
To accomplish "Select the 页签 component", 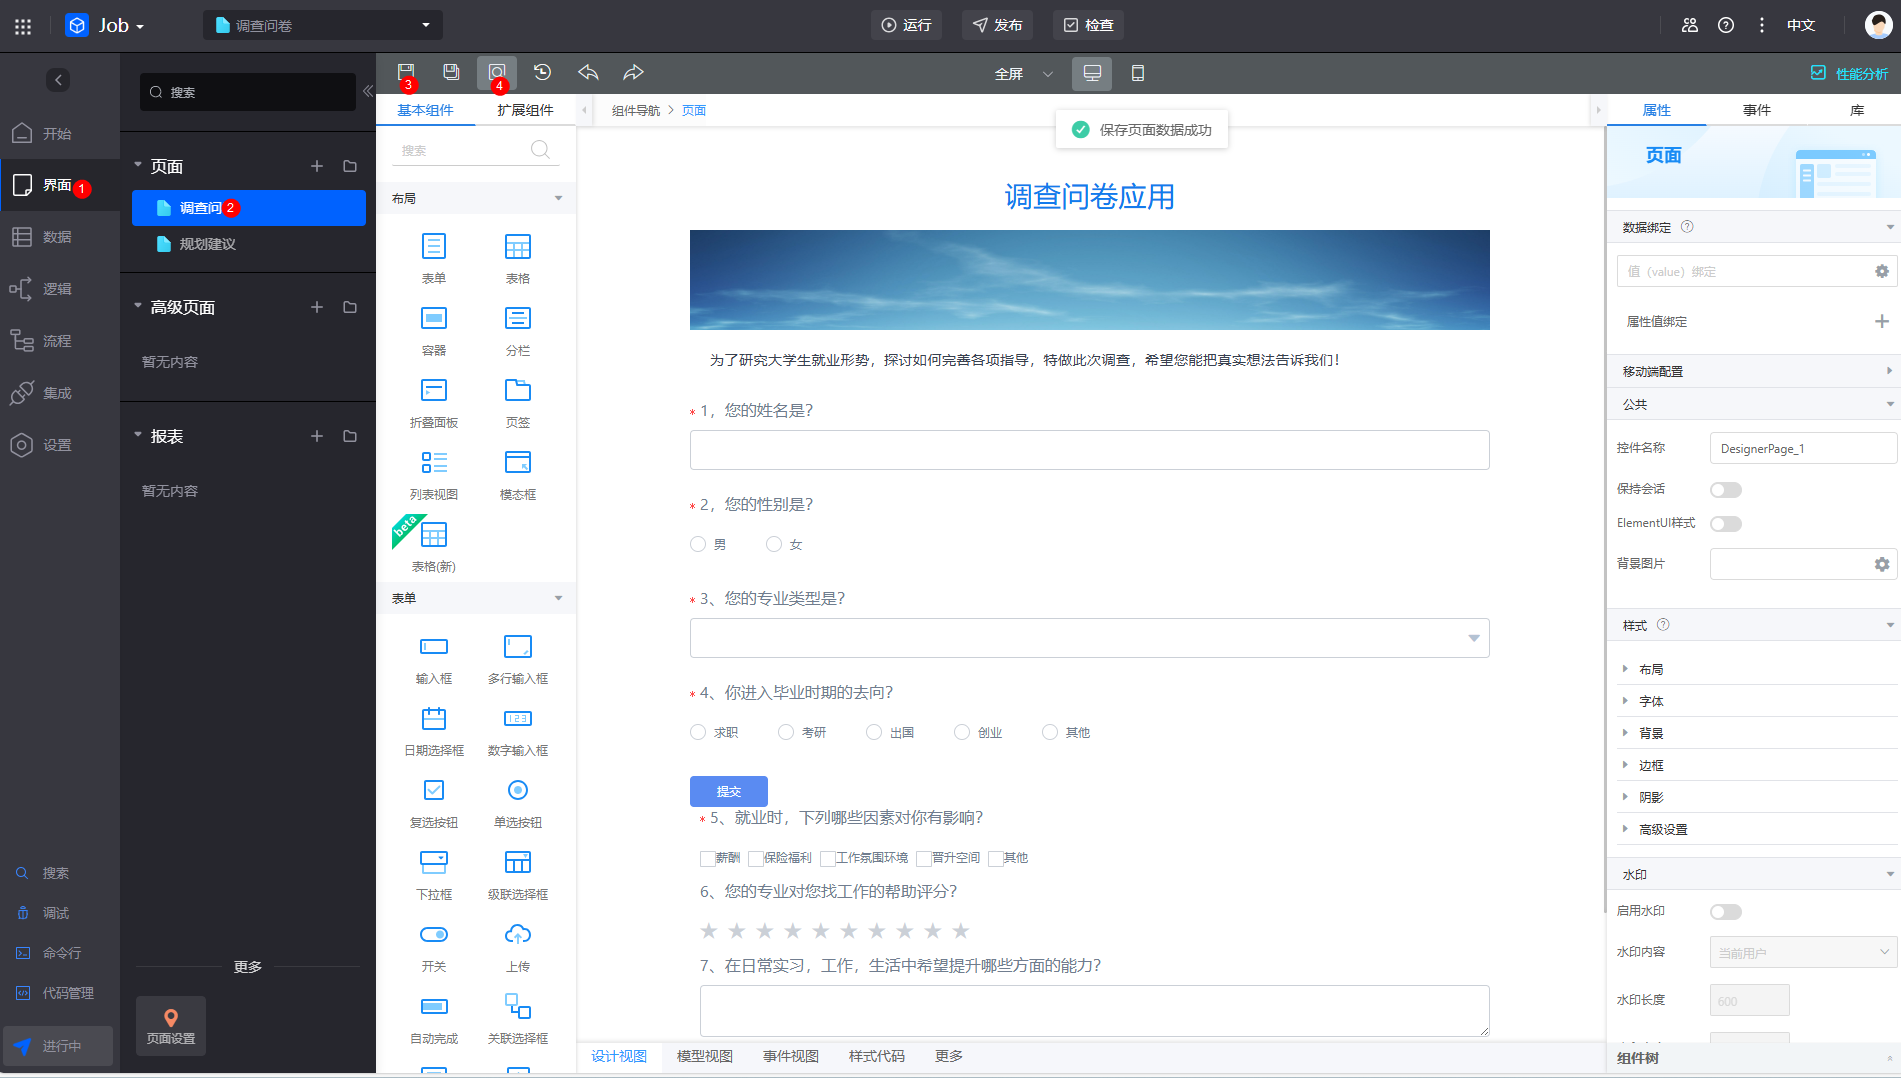I will coord(518,402).
